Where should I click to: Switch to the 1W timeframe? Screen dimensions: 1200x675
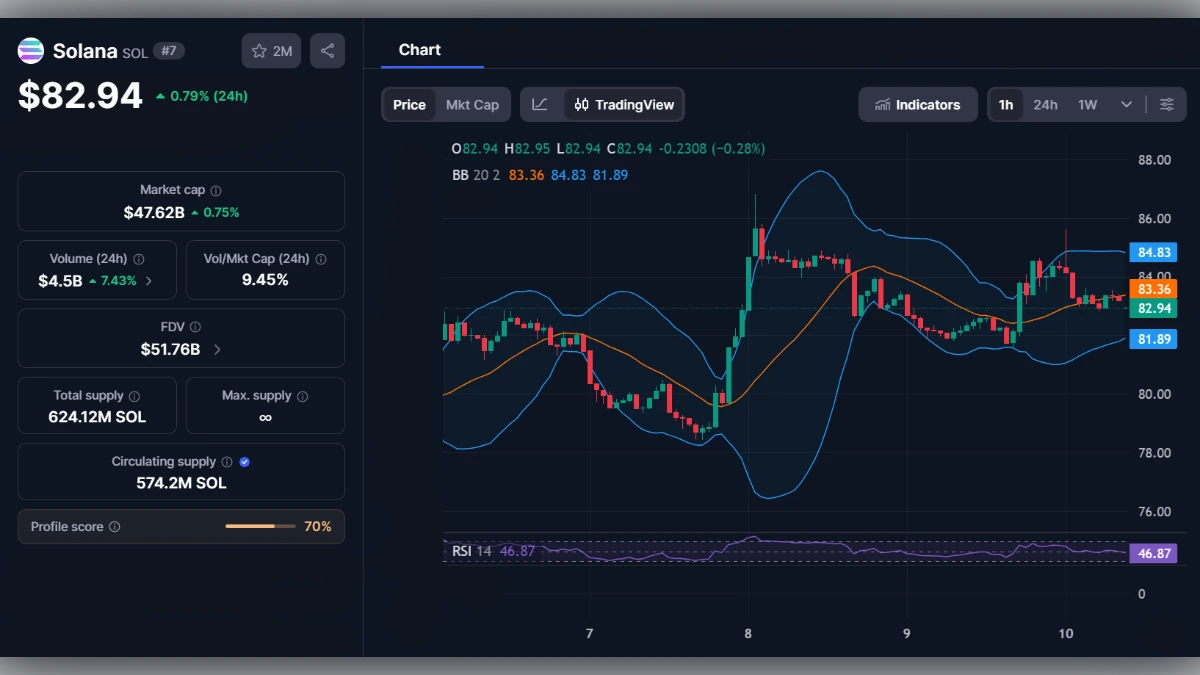click(x=1085, y=104)
